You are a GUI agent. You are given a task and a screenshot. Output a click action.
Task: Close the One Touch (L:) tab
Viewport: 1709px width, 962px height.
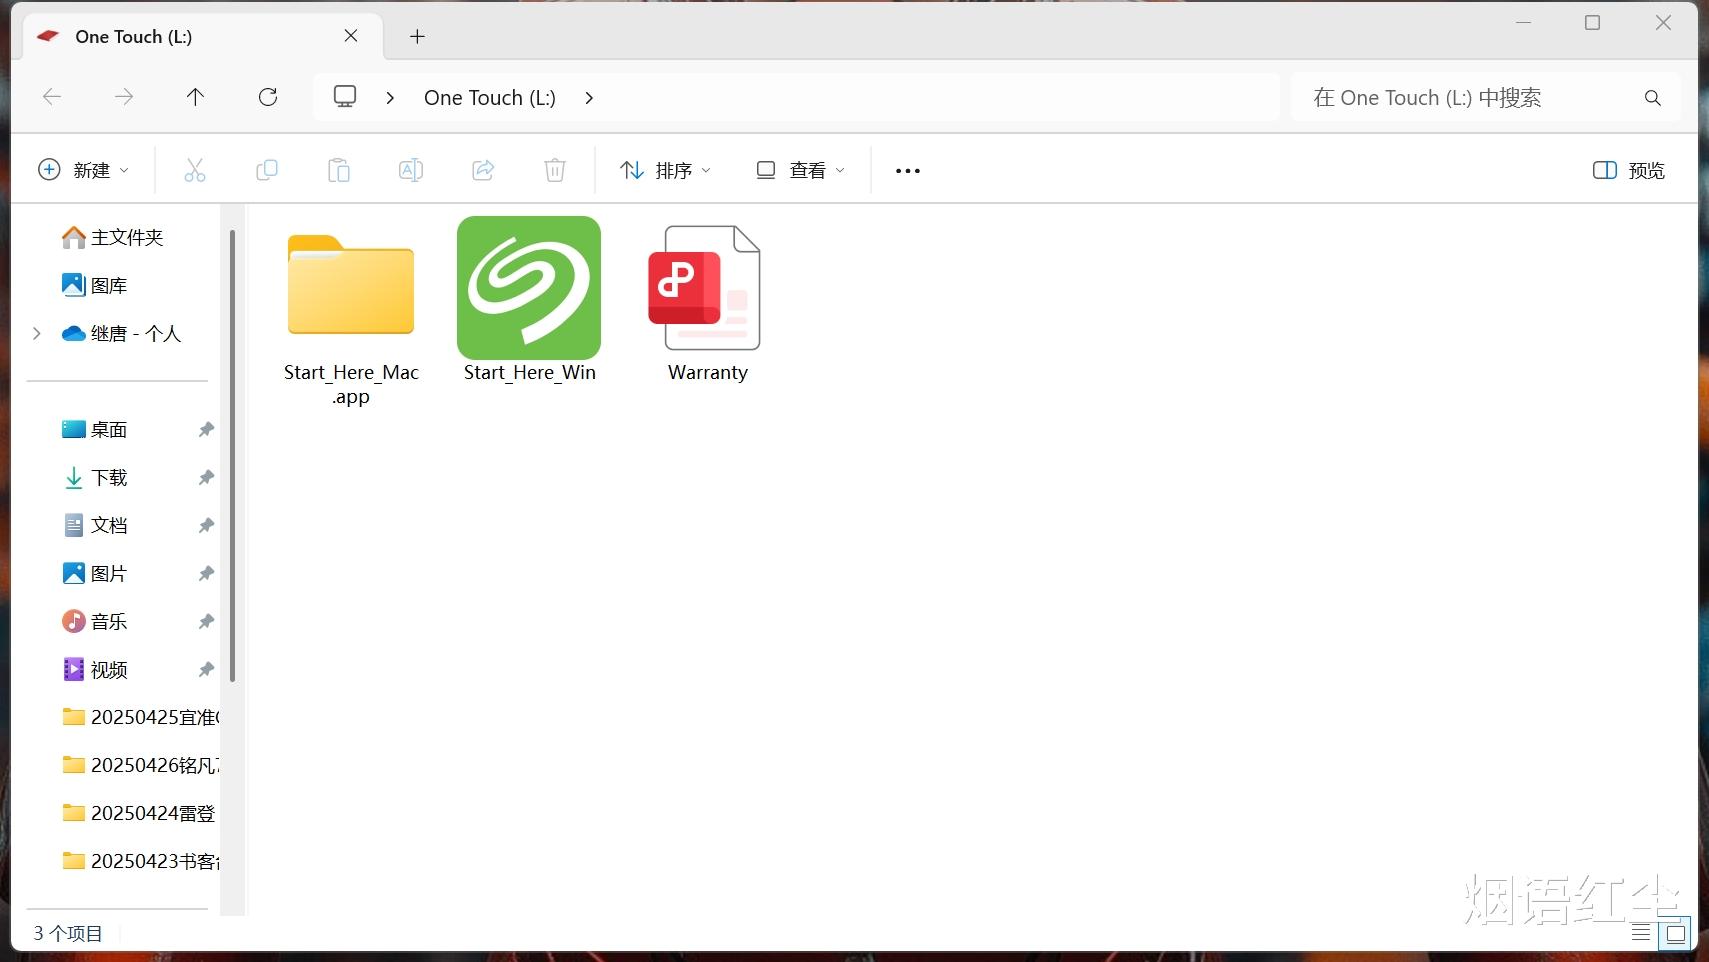point(351,36)
